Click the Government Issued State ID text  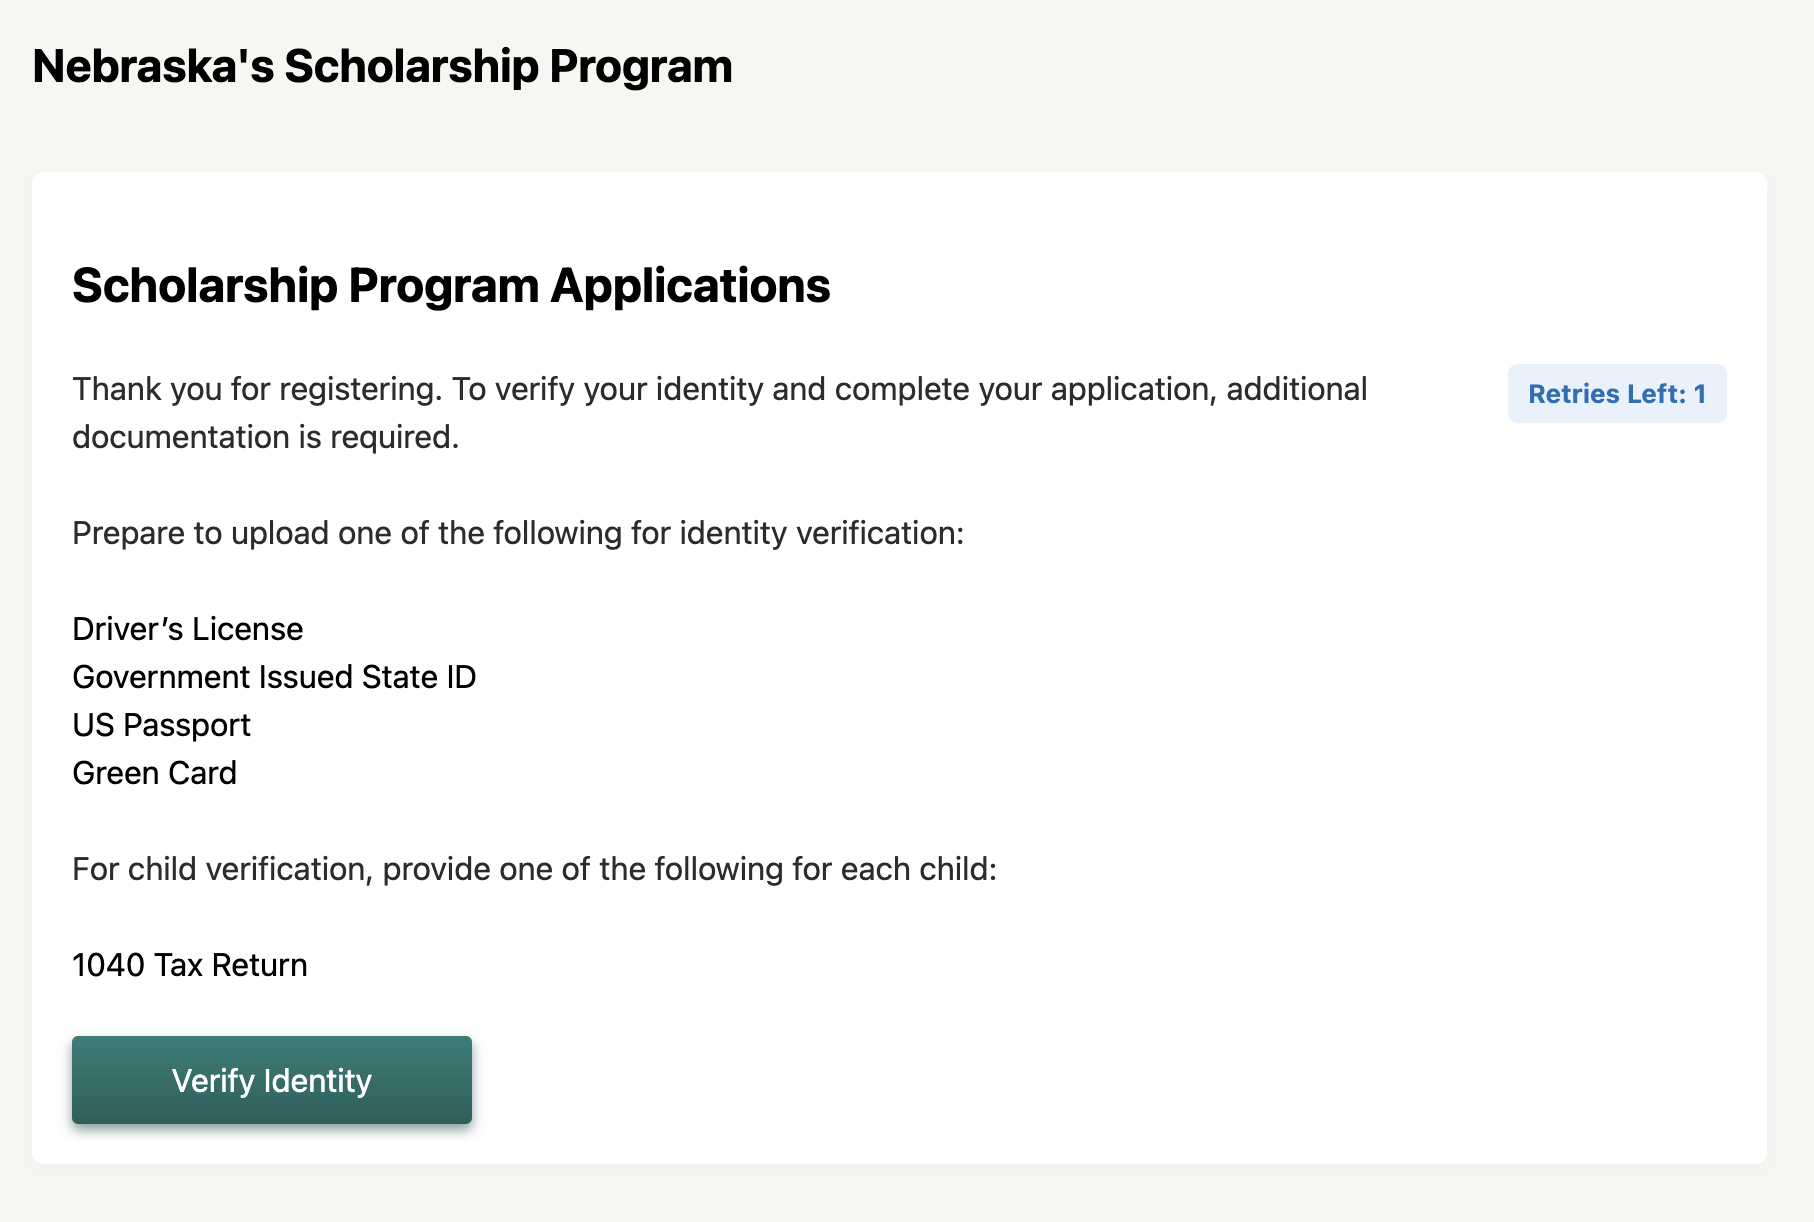click(274, 677)
